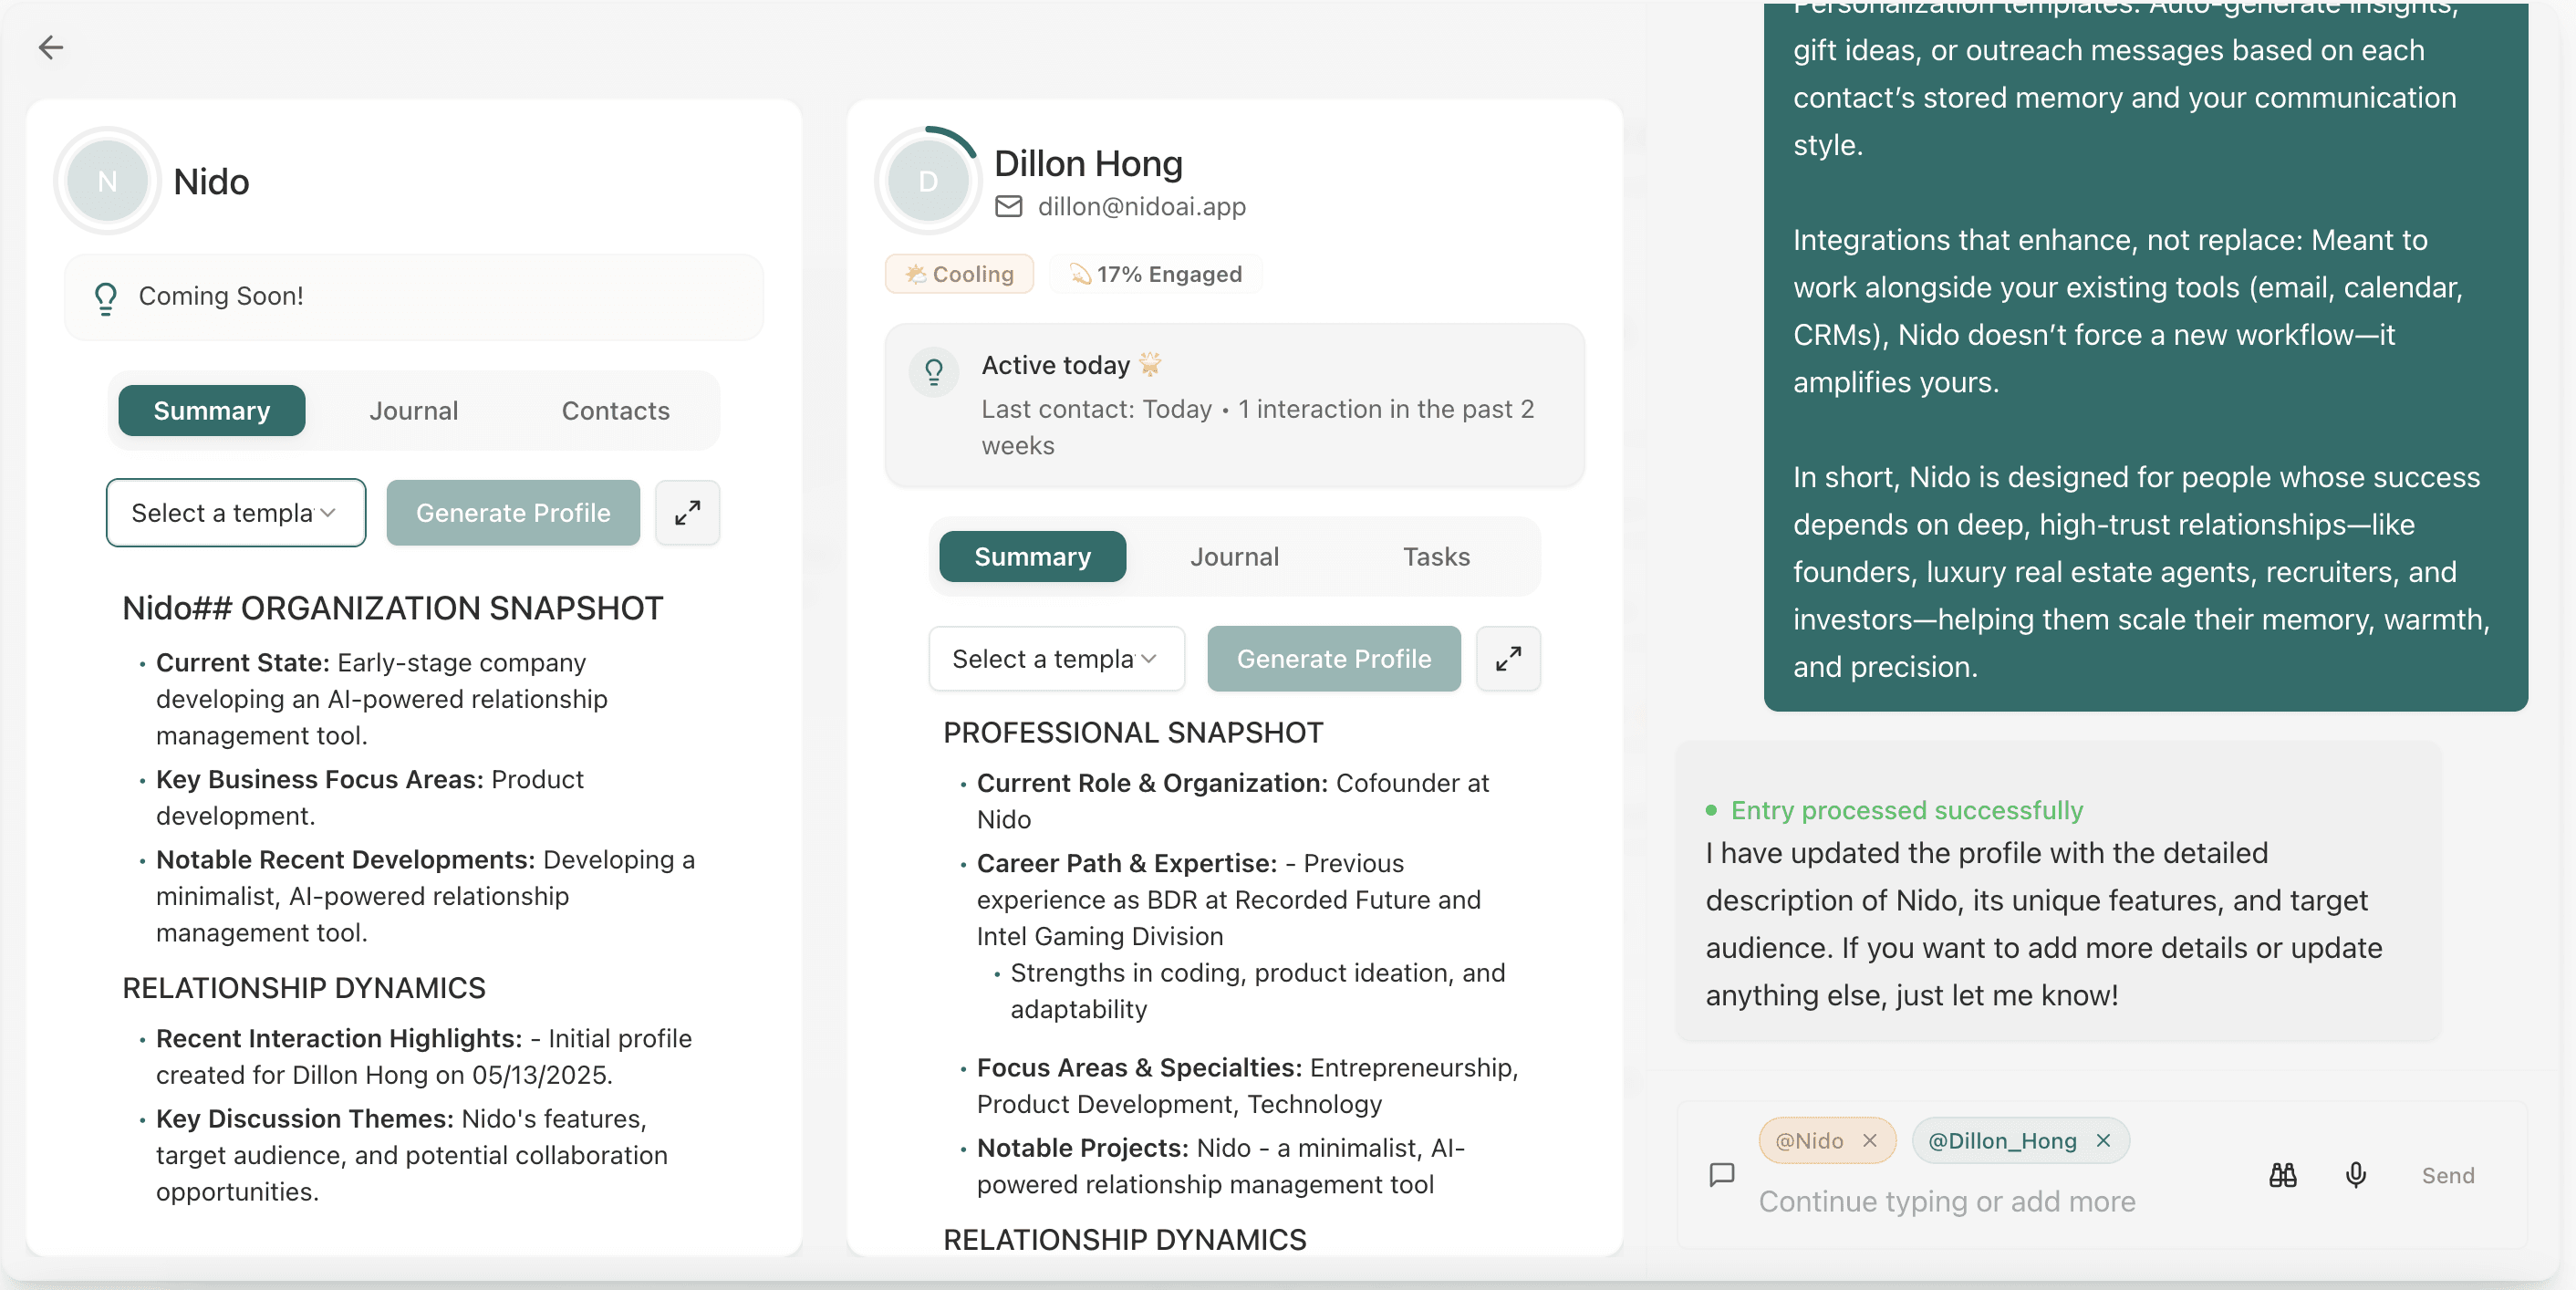Click the lightbulb icon beside Coming Soon
This screenshot has width=2576, height=1290.
click(x=105, y=297)
